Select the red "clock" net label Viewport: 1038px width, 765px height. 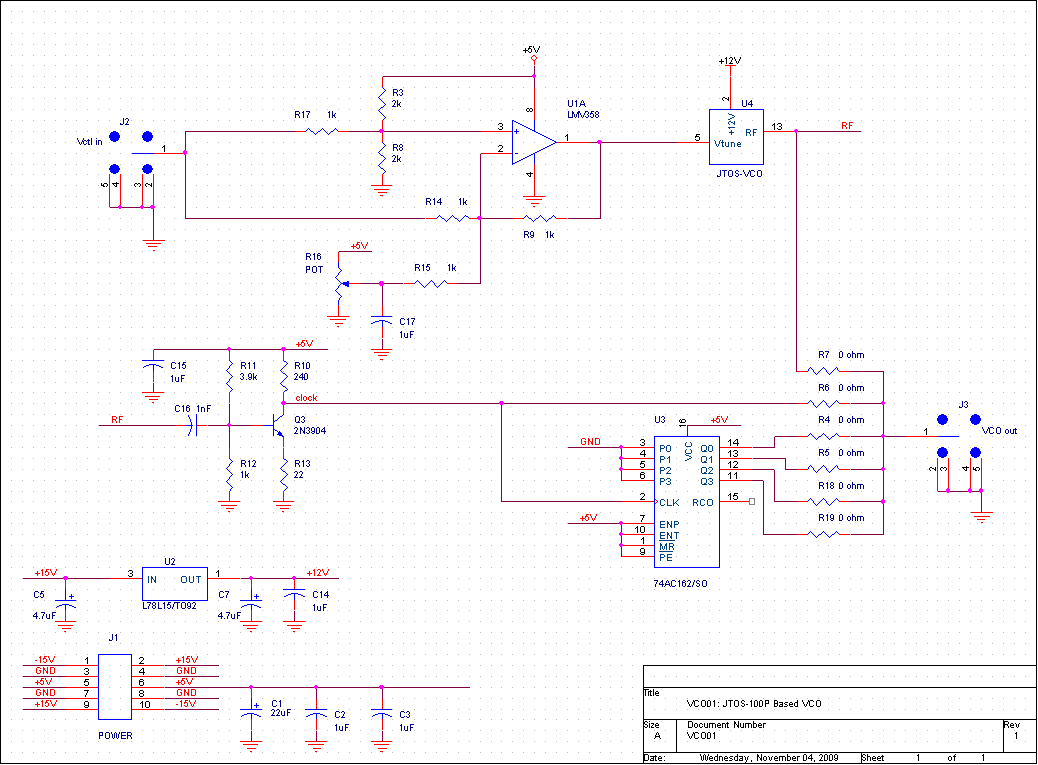[306, 398]
